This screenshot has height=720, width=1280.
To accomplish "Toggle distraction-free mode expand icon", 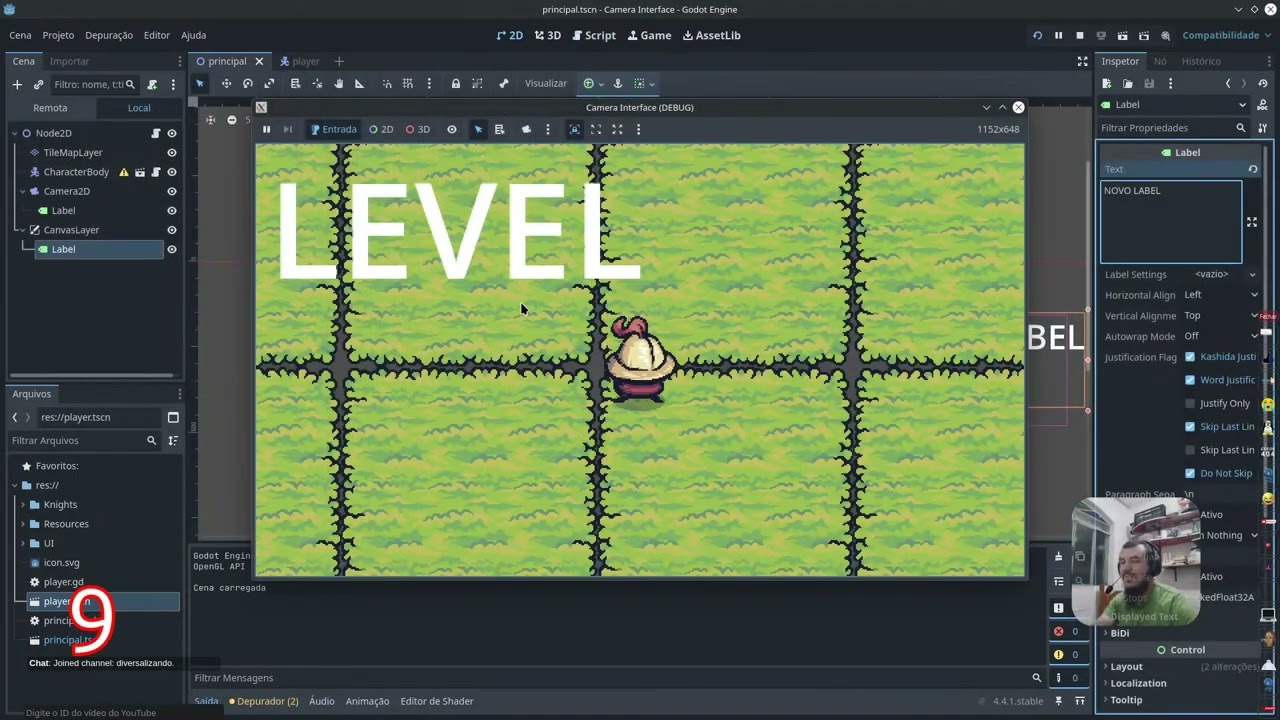I will (x=1082, y=61).
